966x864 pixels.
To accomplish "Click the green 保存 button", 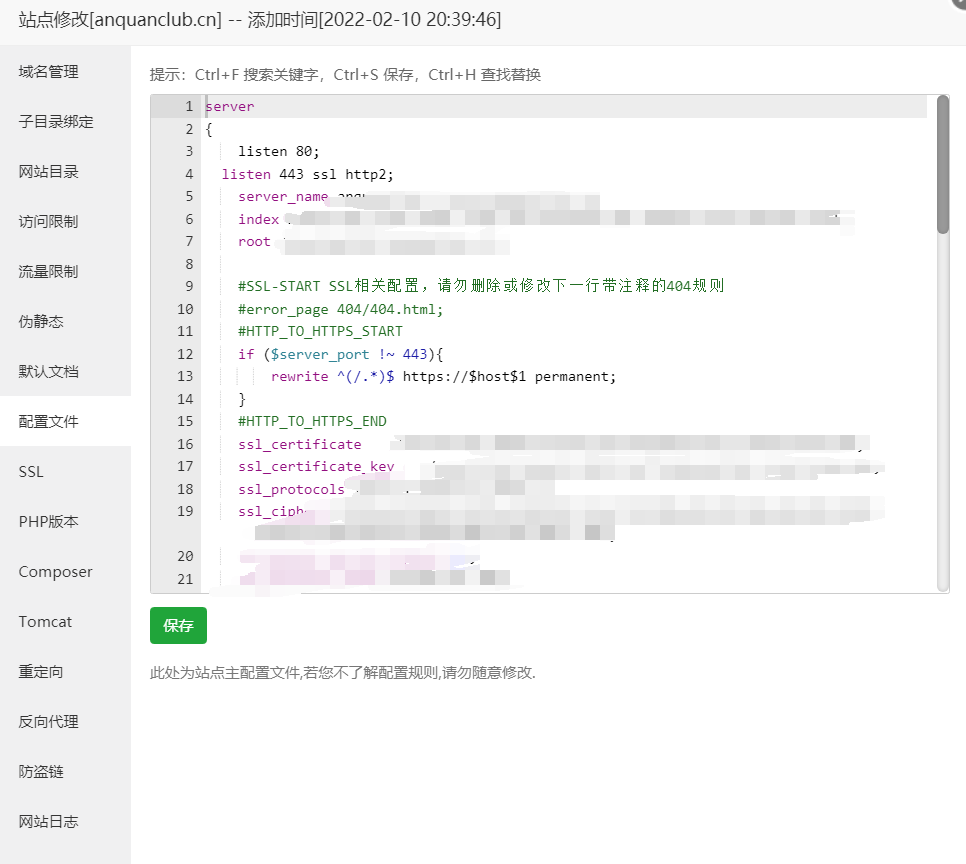I will pyautogui.click(x=178, y=625).
